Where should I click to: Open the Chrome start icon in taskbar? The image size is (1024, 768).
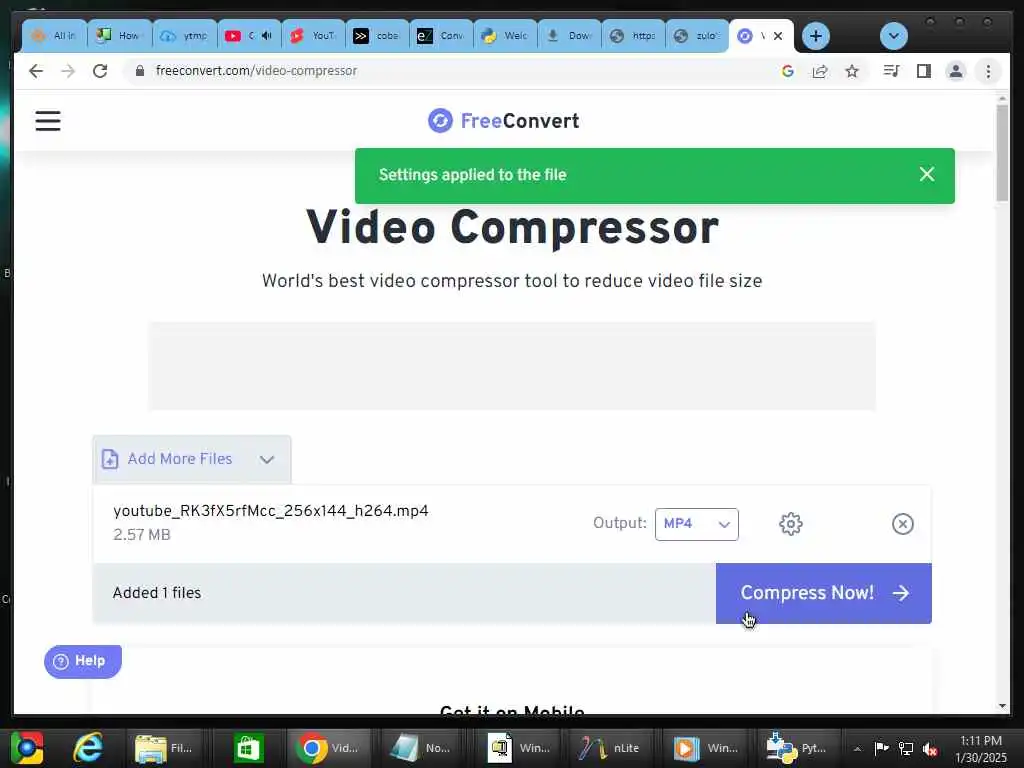[x=26, y=748]
